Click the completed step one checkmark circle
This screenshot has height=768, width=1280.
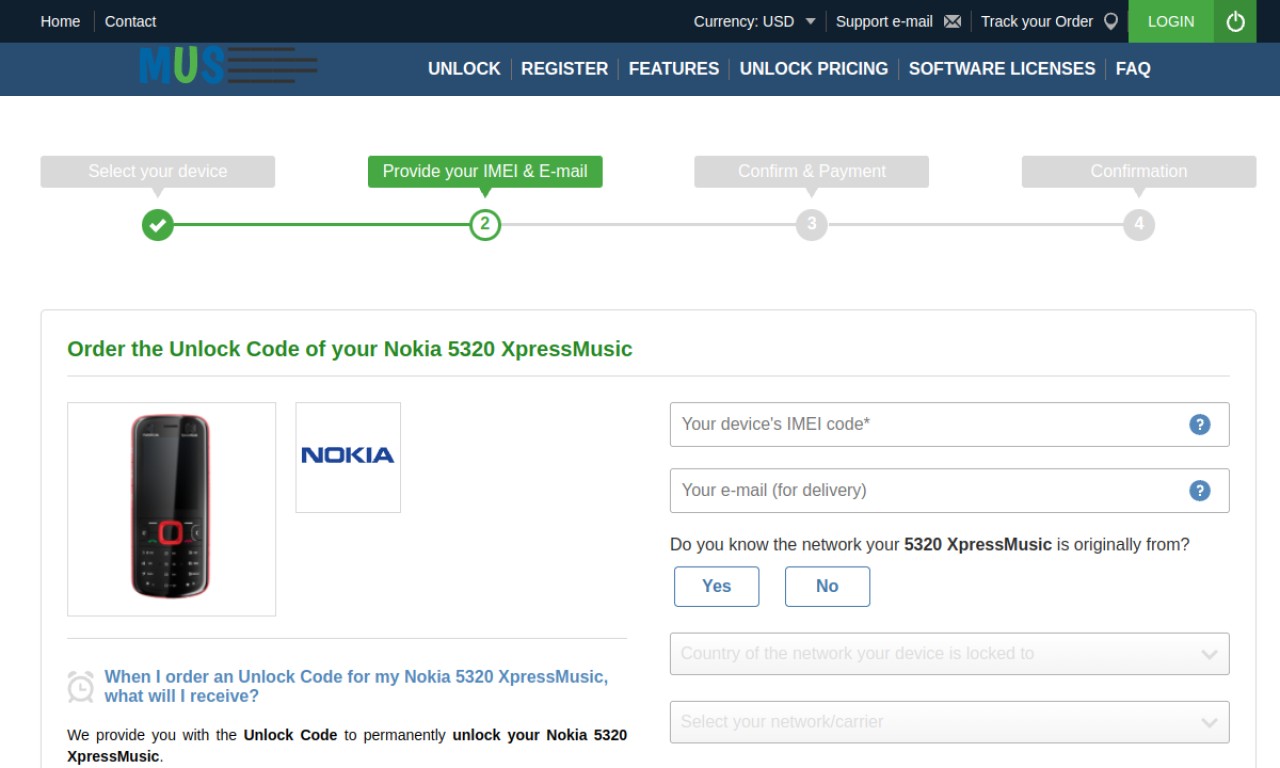pos(157,224)
